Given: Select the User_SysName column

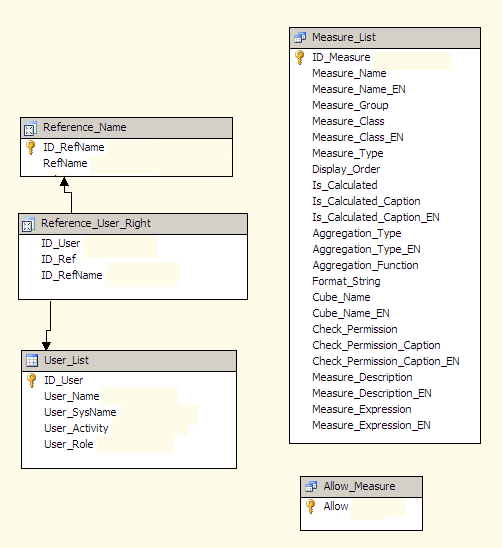Looking at the screenshot, I should pos(129,412).
